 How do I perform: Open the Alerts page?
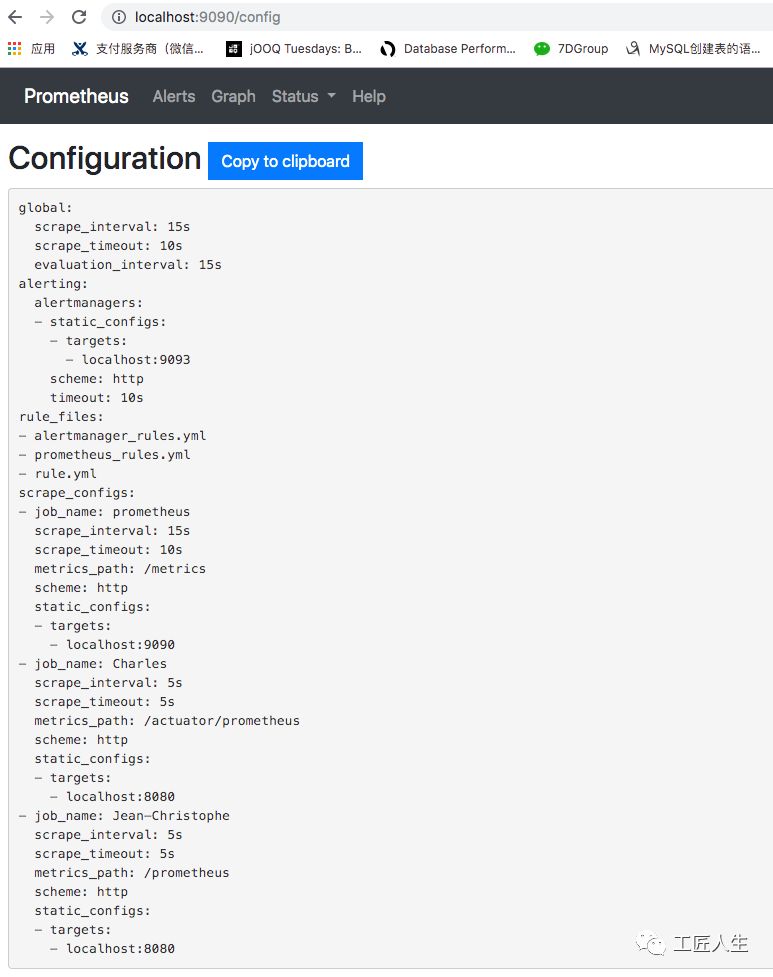[x=174, y=96]
